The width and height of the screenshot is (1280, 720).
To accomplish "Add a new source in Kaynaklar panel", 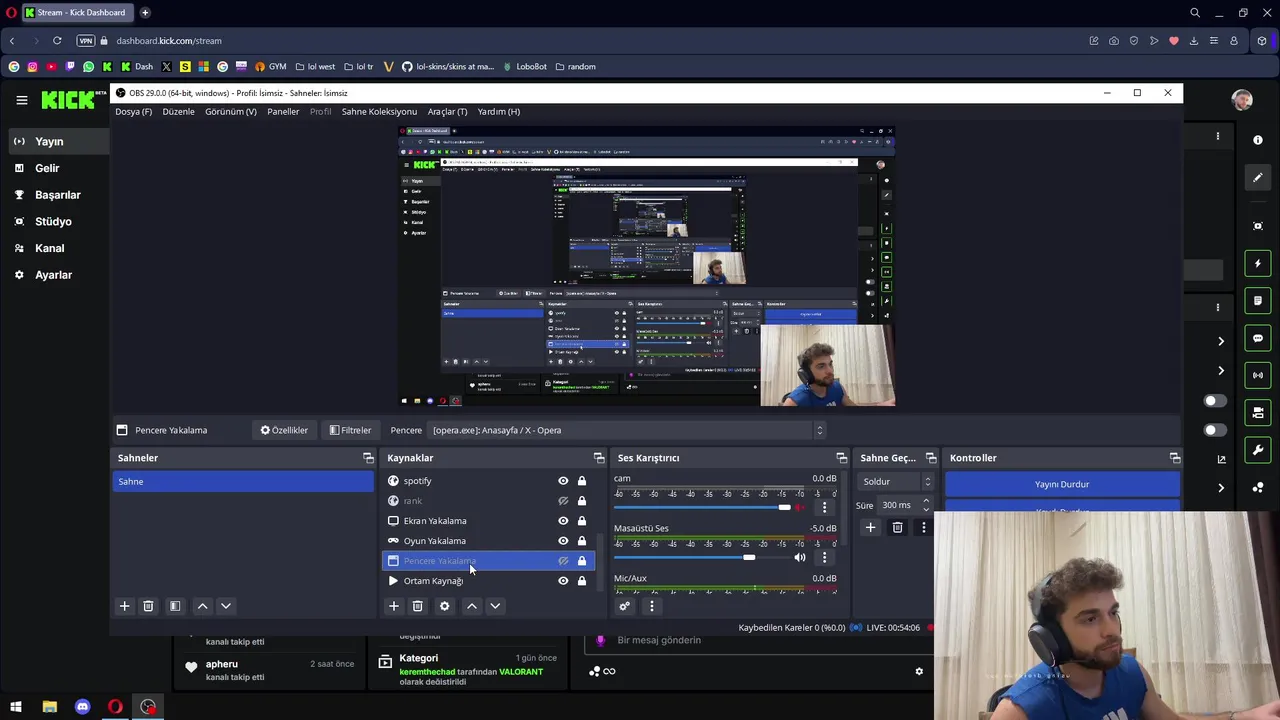I will pos(393,606).
